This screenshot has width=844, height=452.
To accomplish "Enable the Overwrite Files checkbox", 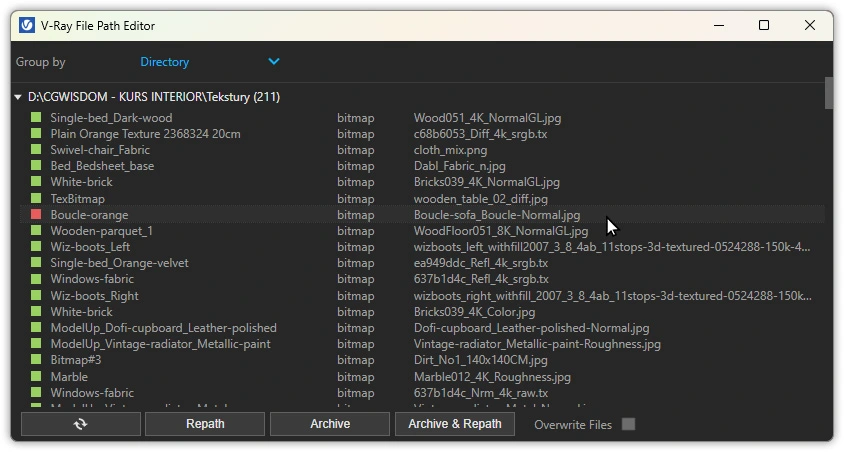I will pyautogui.click(x=628, y=424).
